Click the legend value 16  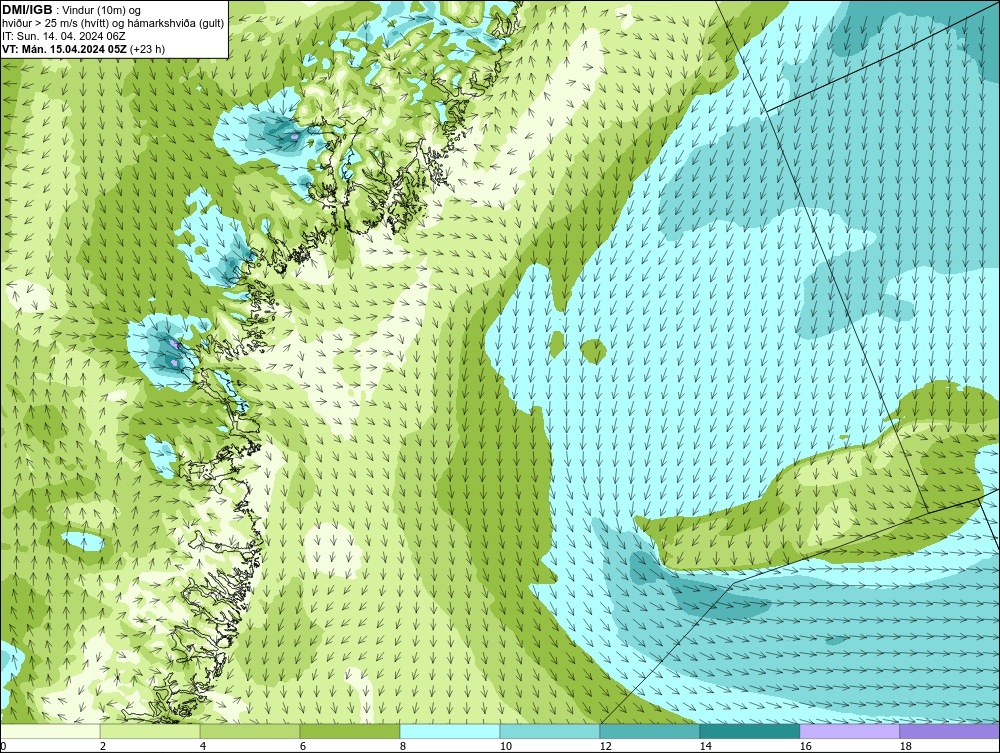click(805, 746)
